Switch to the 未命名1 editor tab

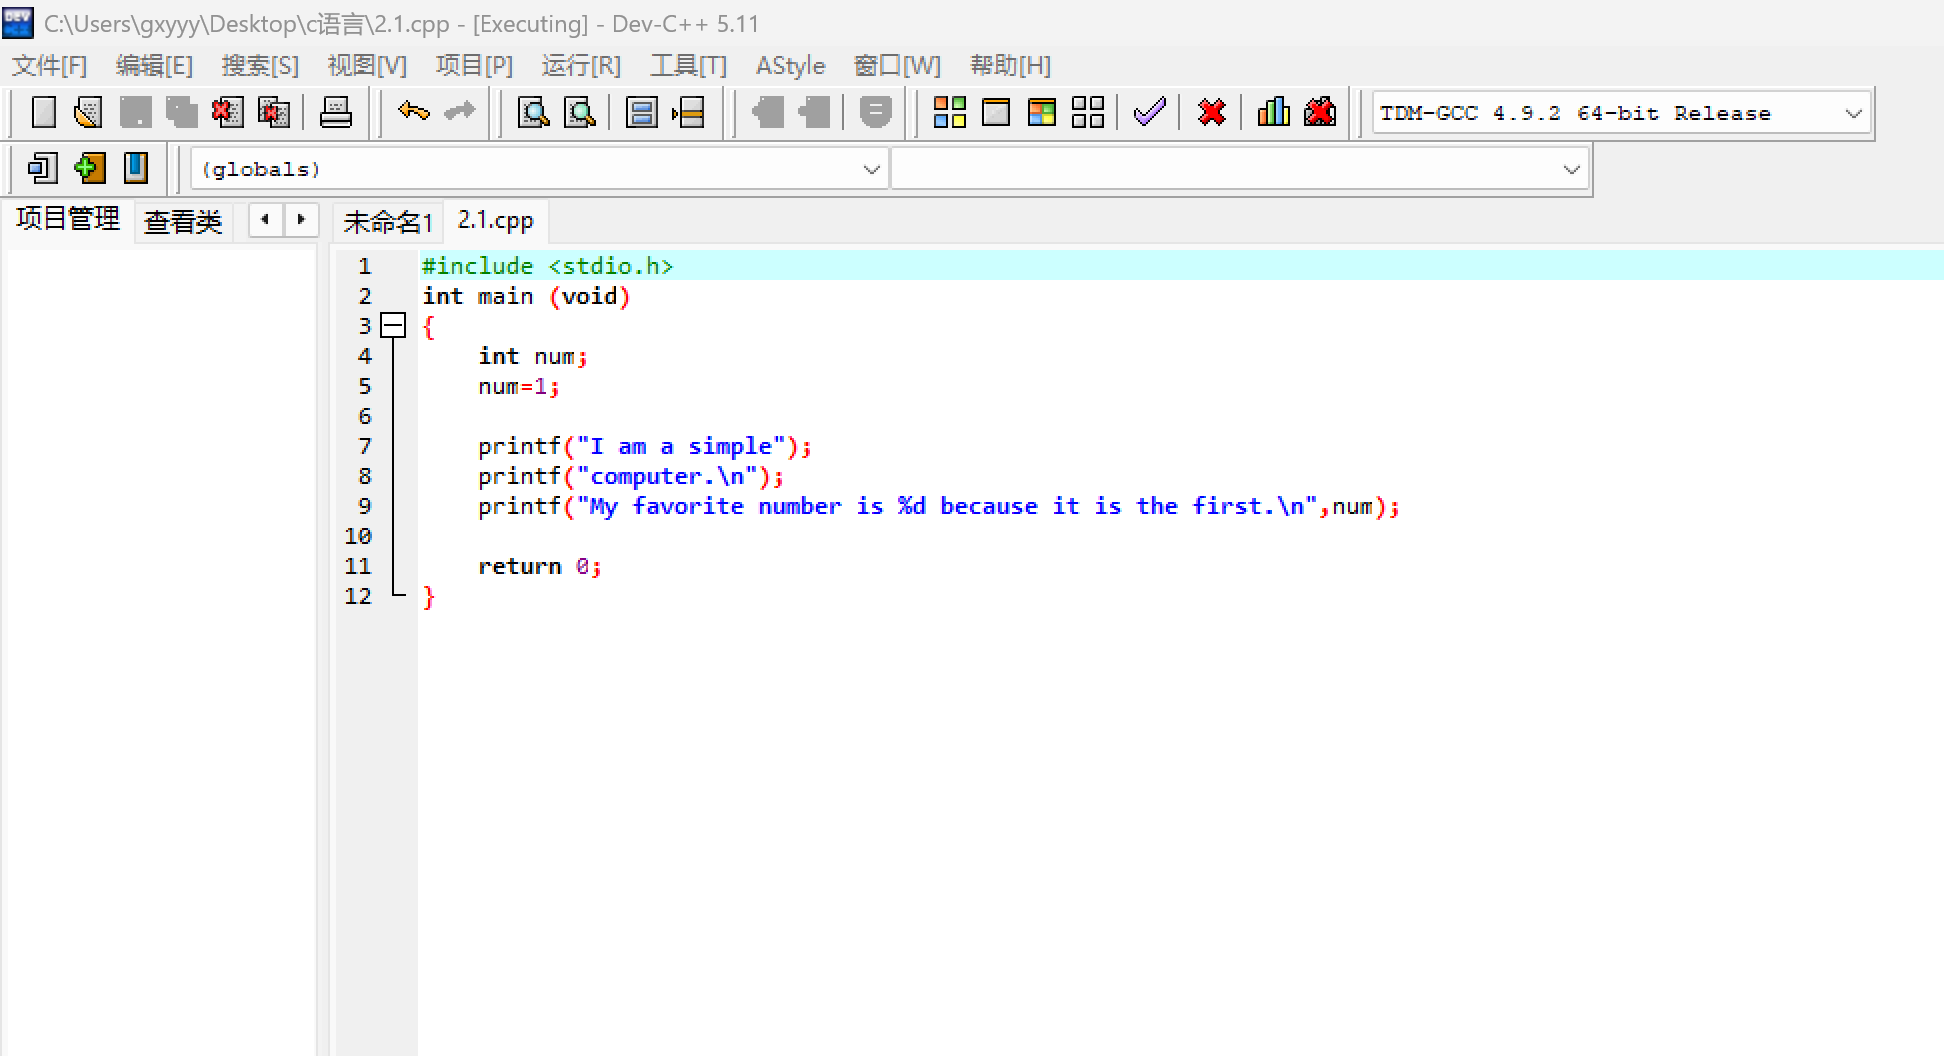point(388,221)
